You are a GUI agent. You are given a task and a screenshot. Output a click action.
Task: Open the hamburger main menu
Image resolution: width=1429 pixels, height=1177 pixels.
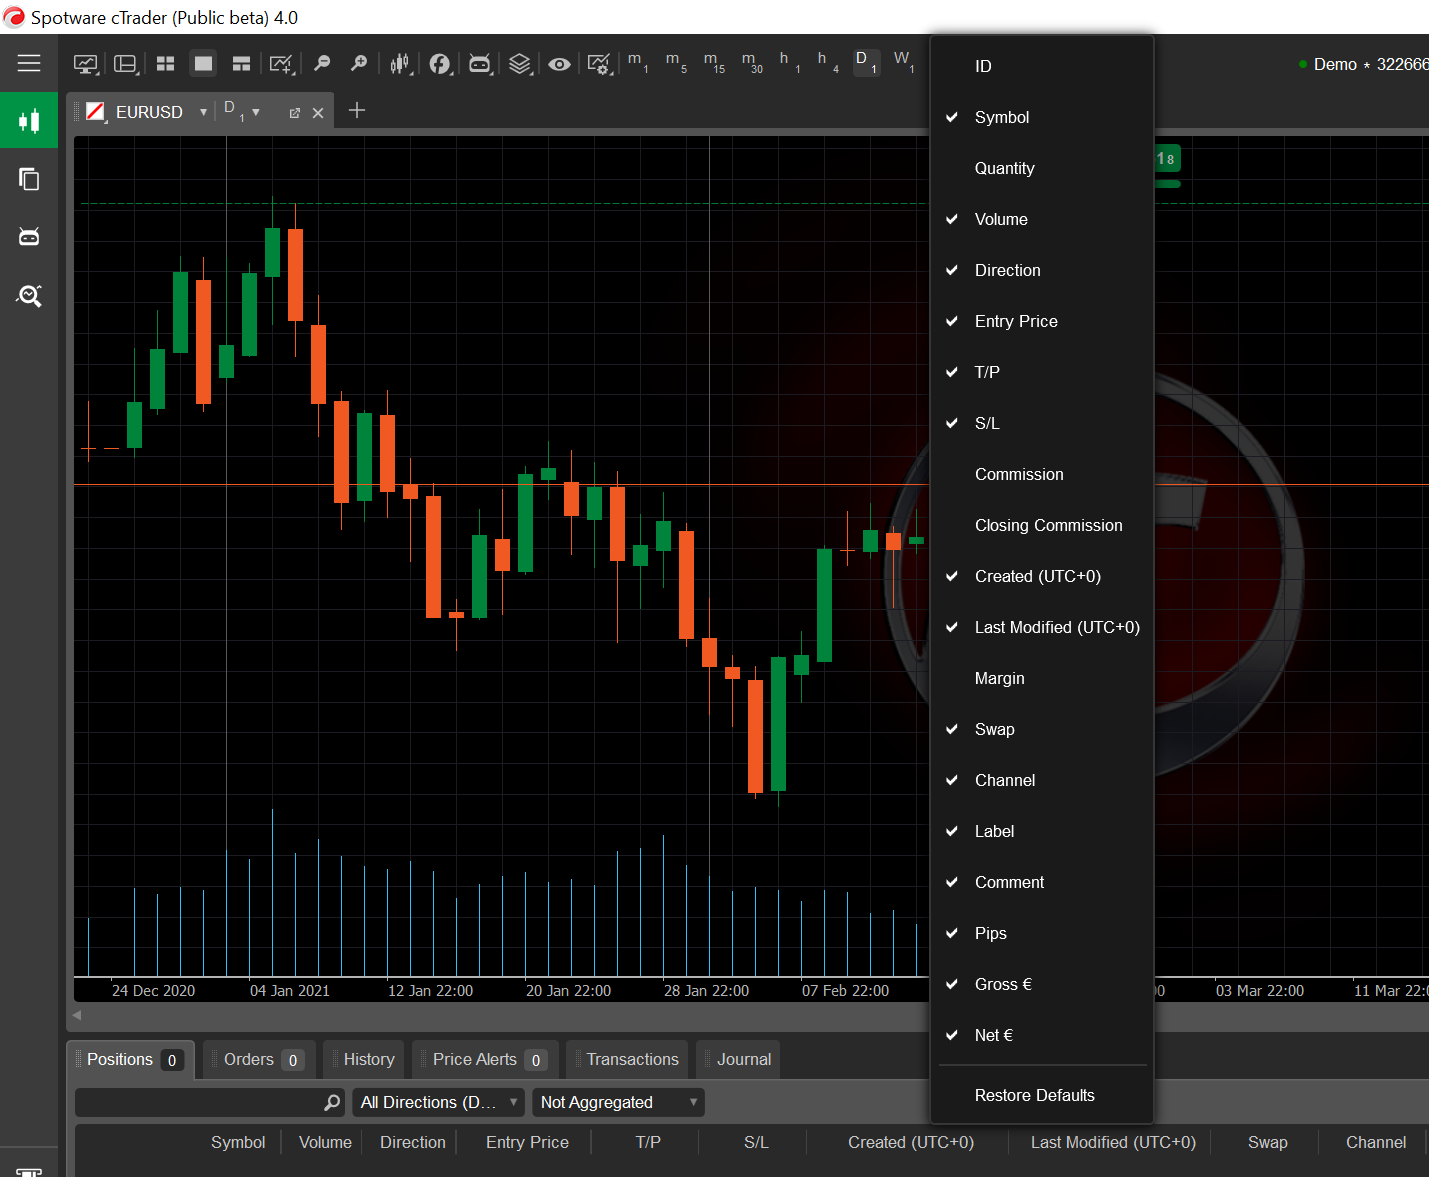(x=29, y=63)
